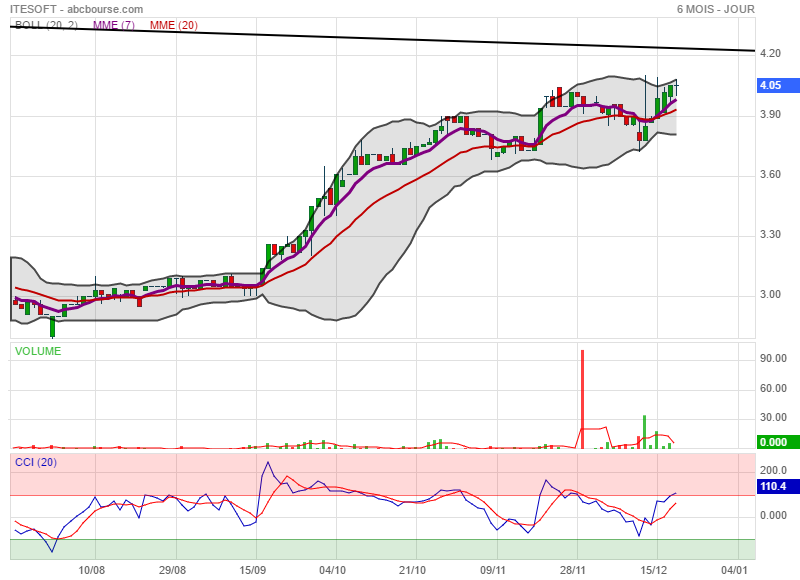
Task: Click the 90.00 volume axis label
Action: 773,358
